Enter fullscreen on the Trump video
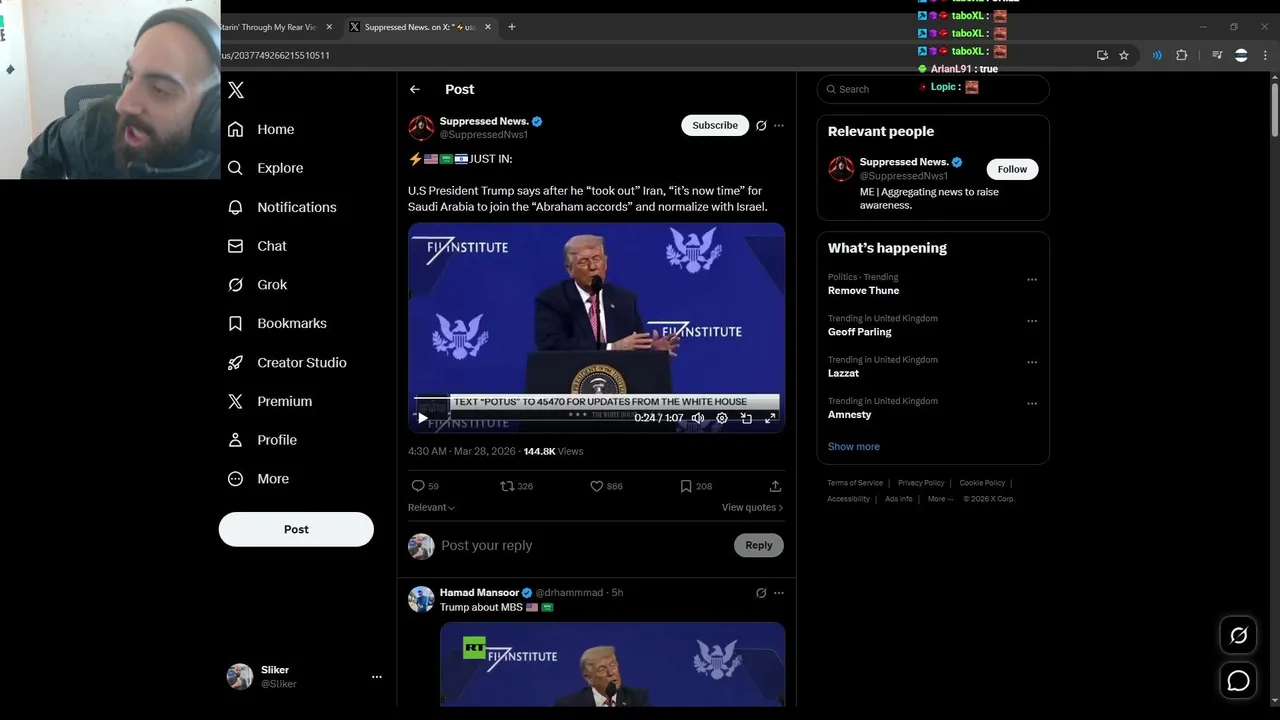The image size is (1280, 720). point(770,418)
